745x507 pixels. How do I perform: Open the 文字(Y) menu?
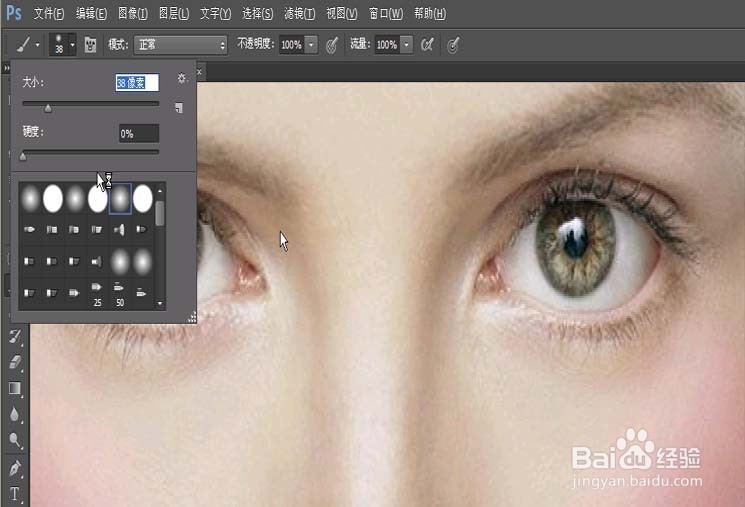click(215, 13)
